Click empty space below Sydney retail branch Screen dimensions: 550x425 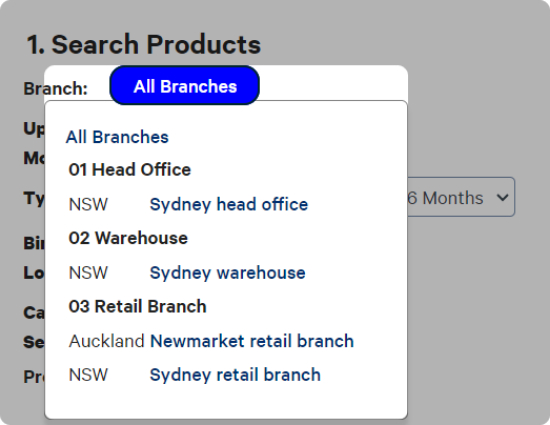(x=226, y=402)
